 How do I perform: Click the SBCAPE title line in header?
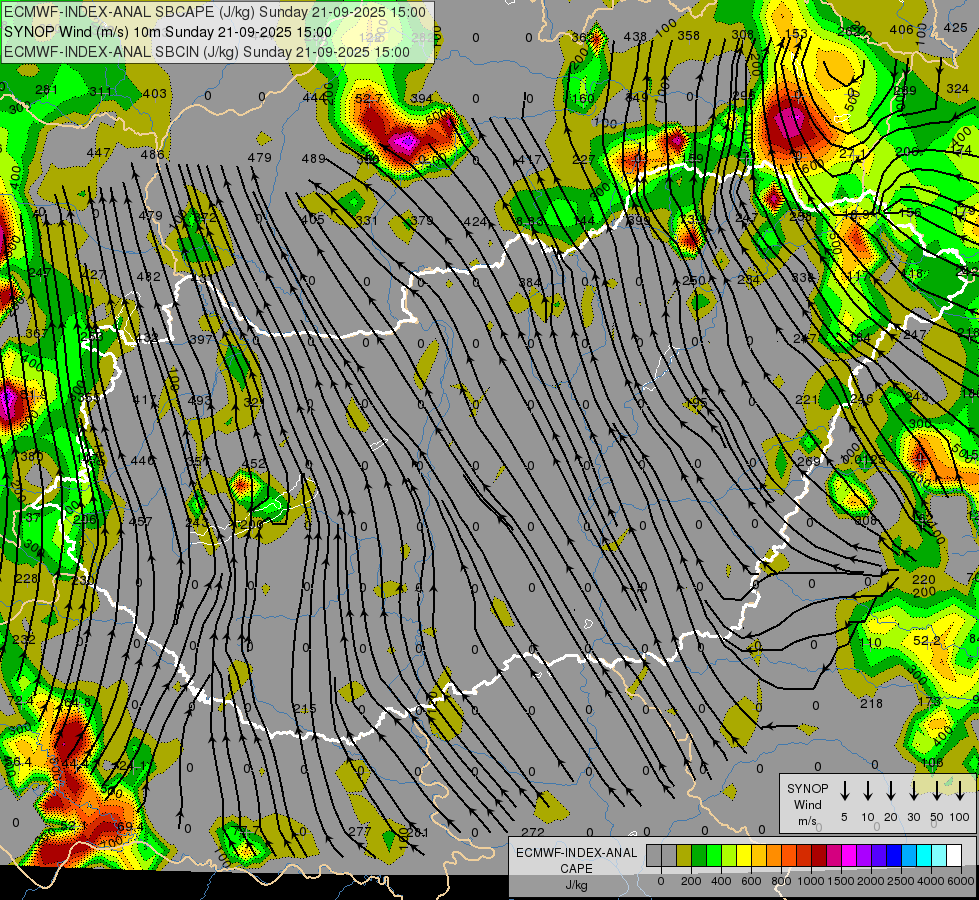(215, 12)
